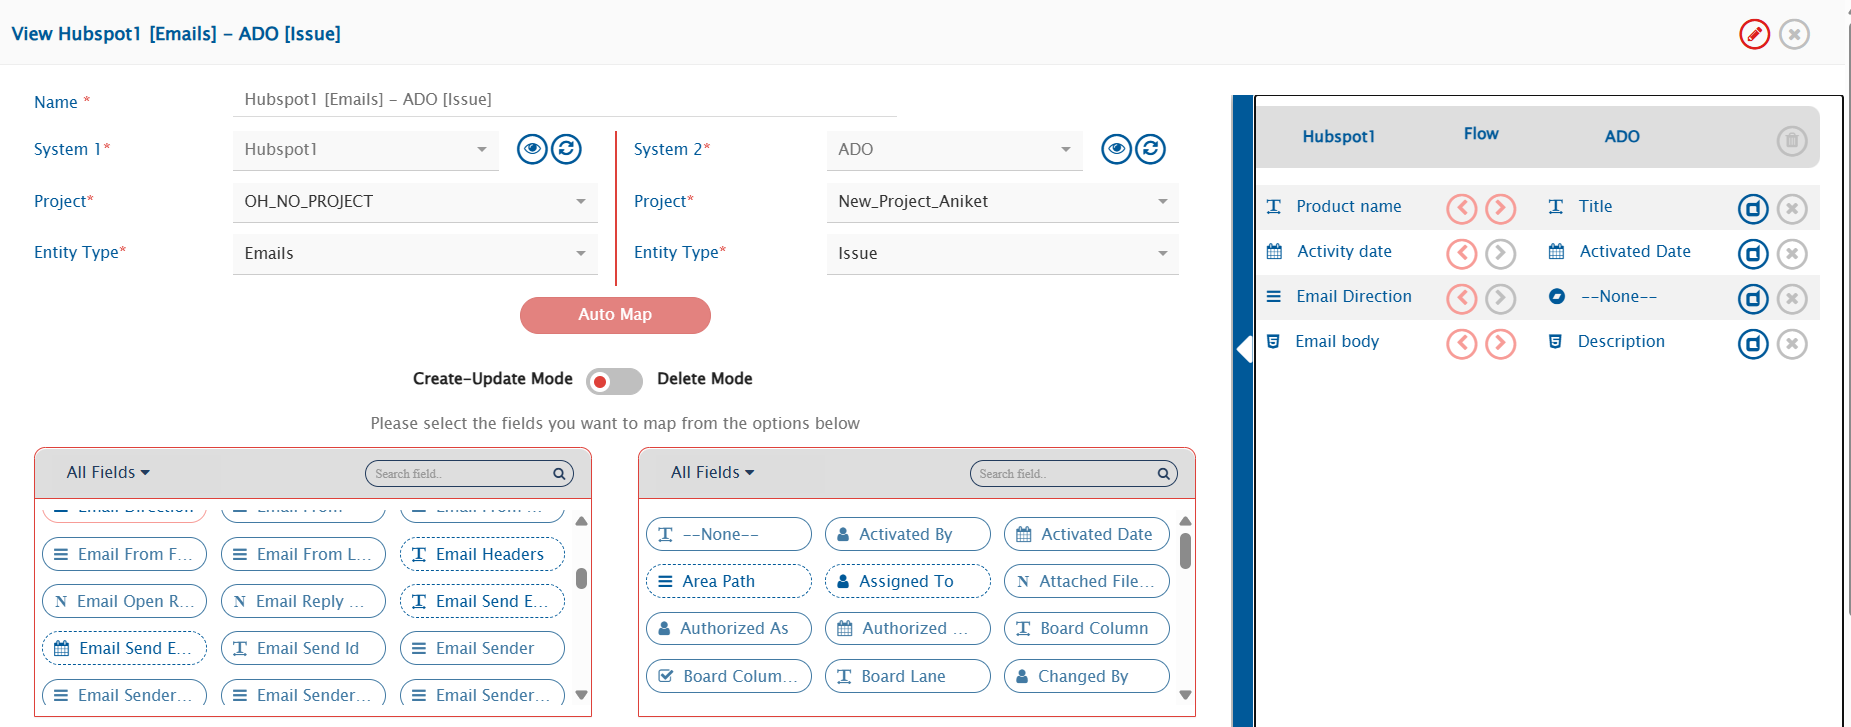Viewport: 1851px width, 727px height.
Task: View System 1 details eye icon
Action: pos(532,149)
